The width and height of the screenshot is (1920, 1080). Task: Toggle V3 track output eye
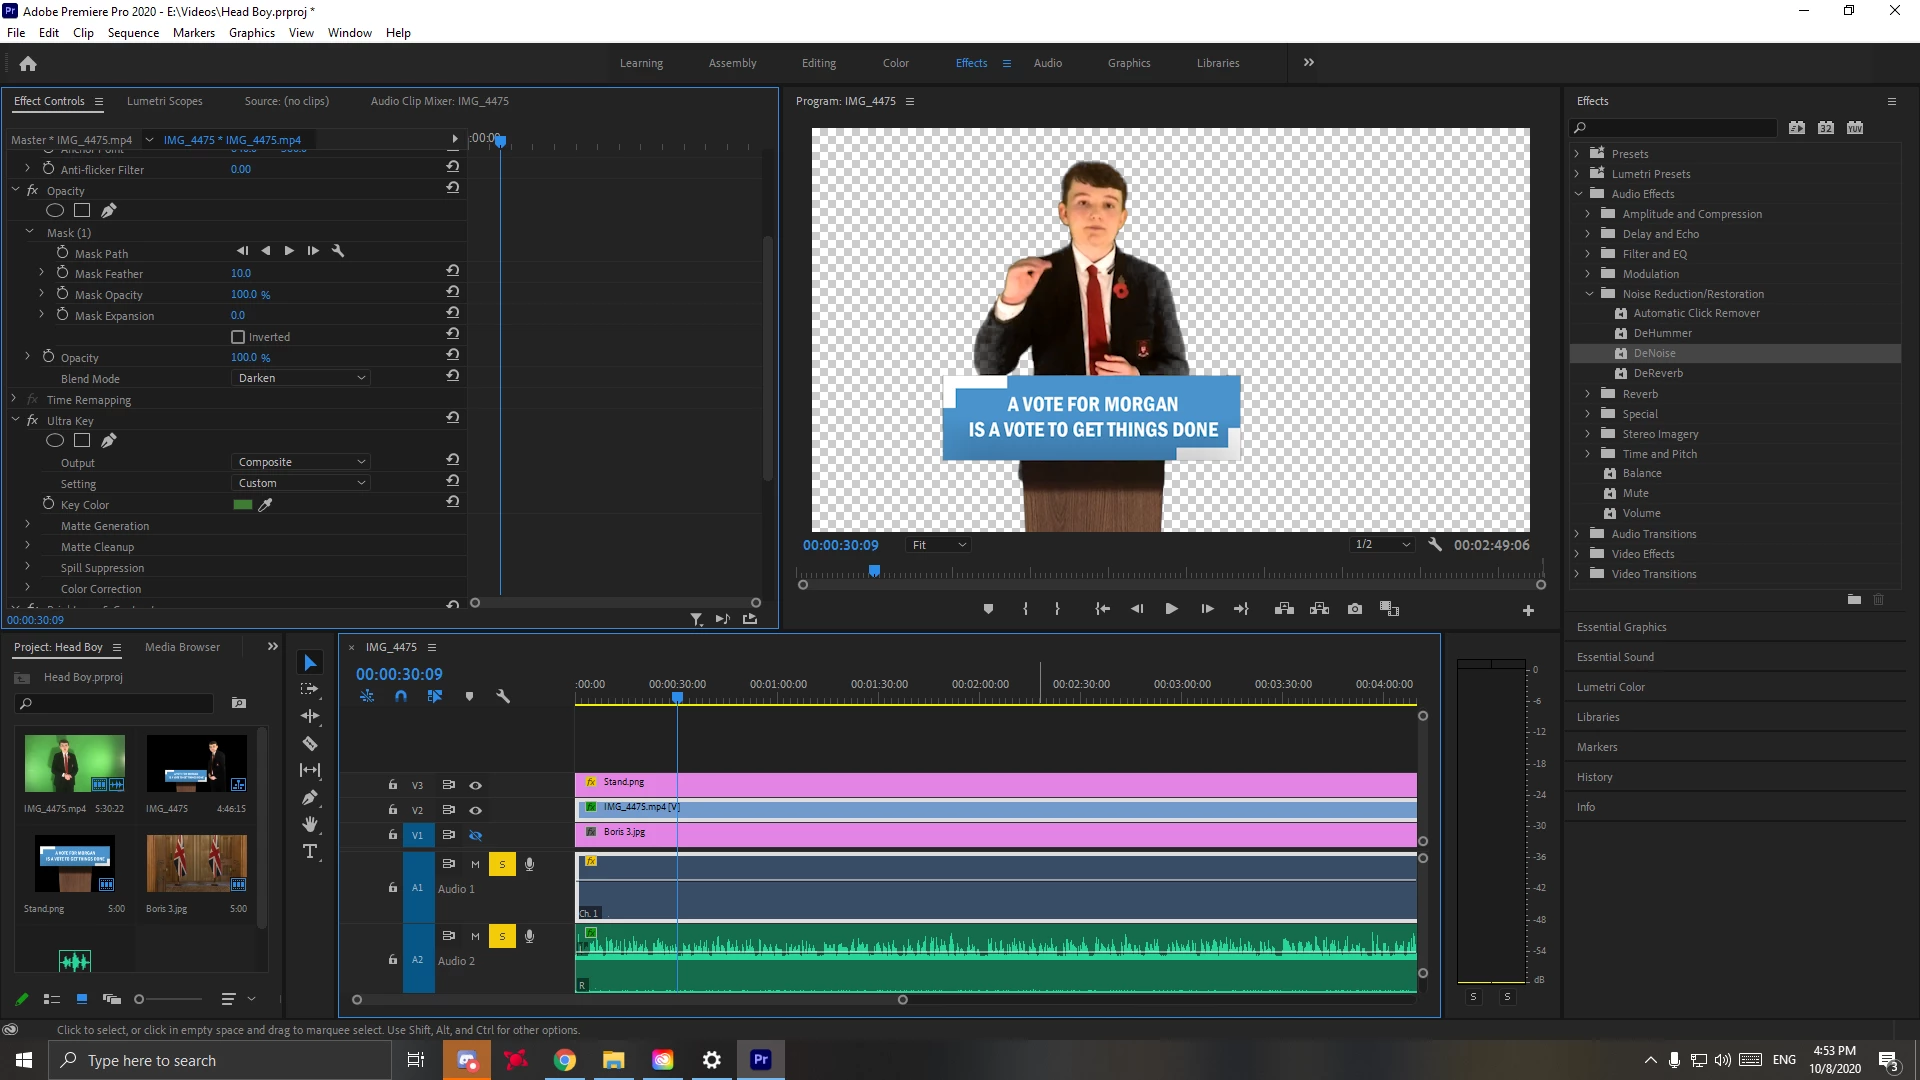click(476, 785)
